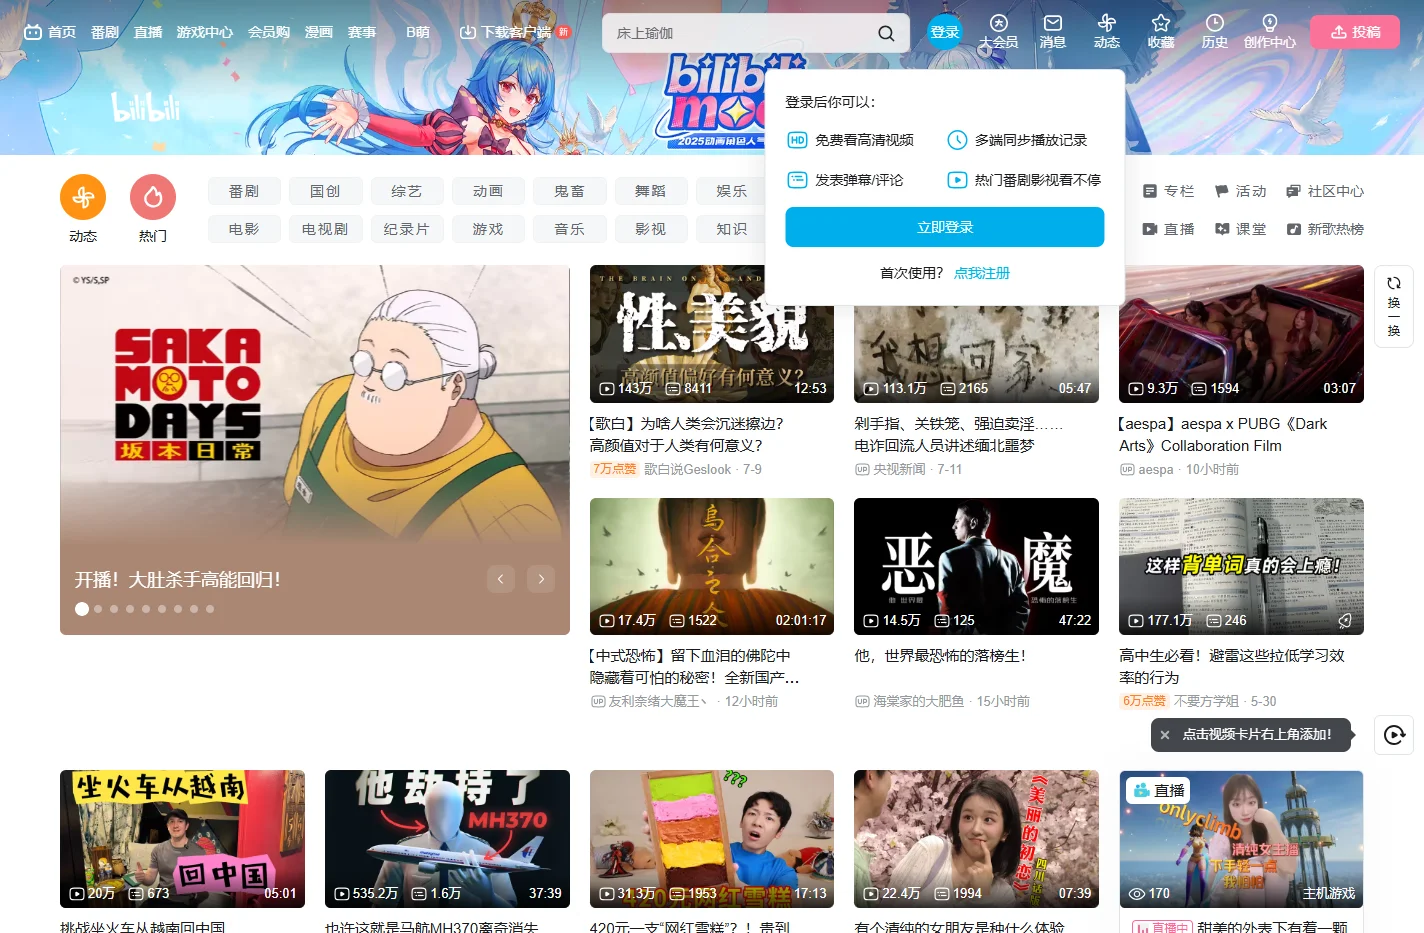Click the blue 立即登录 button
This screenshot has height=933, width=1424.
coord(945,227)
